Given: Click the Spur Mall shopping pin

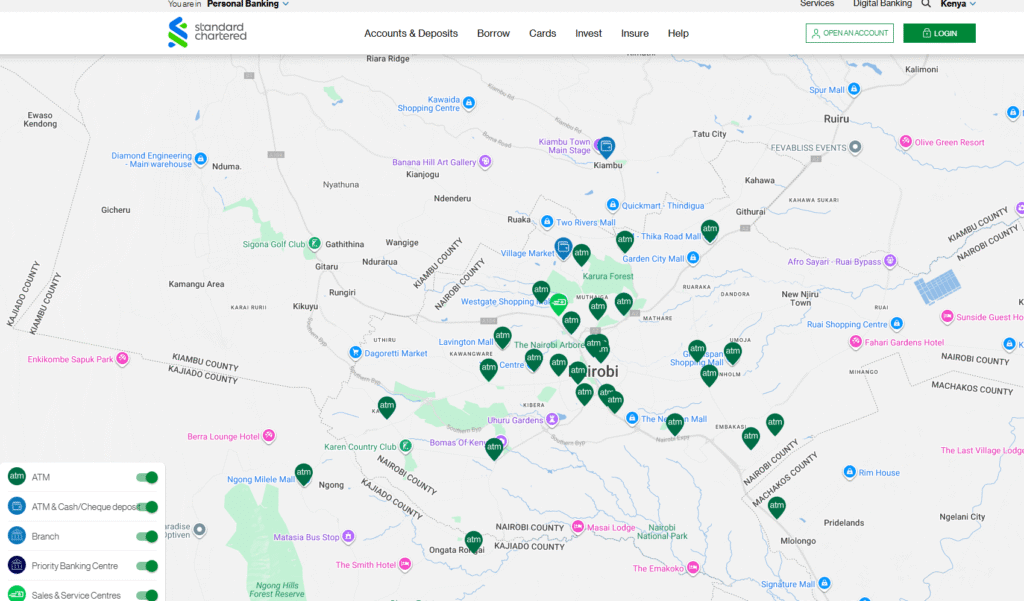Looking at the screenshot, I should [x=854, y=89].
